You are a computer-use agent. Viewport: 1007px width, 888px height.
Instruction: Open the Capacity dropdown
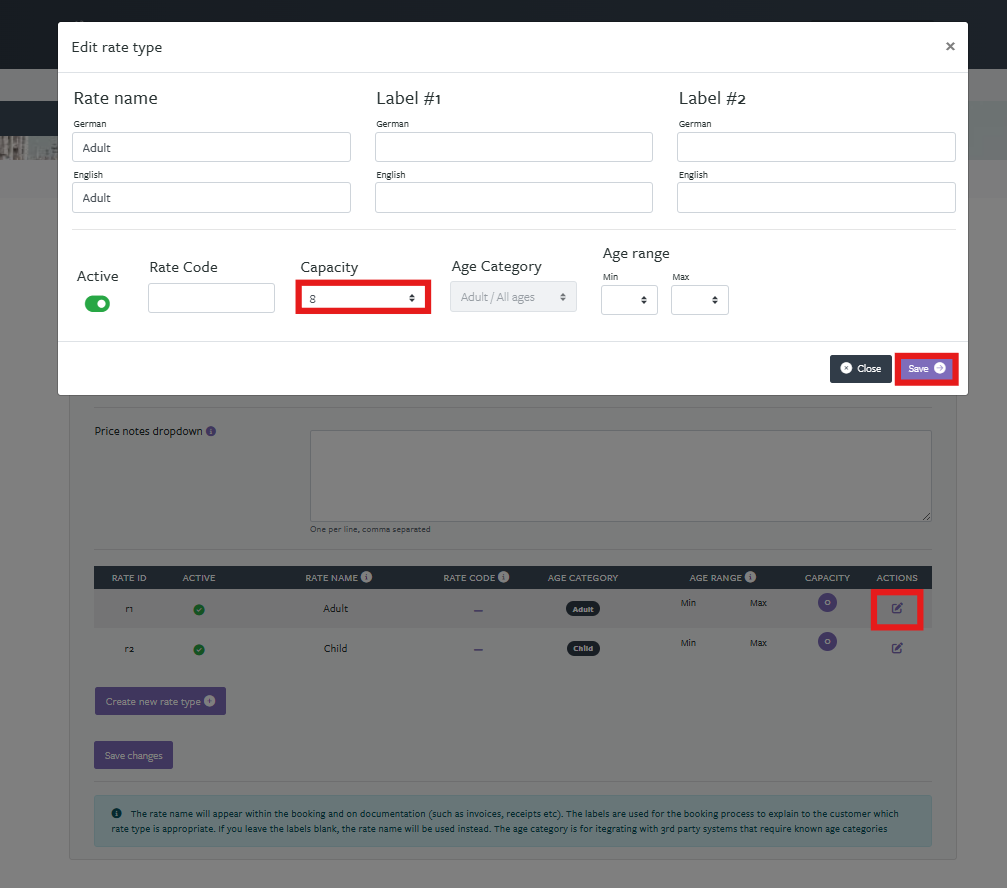tap(363, 298)
